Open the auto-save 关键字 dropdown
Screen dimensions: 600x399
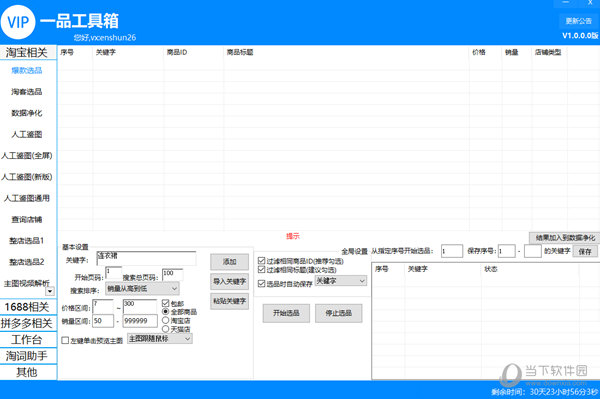click(x=341, y=281)
